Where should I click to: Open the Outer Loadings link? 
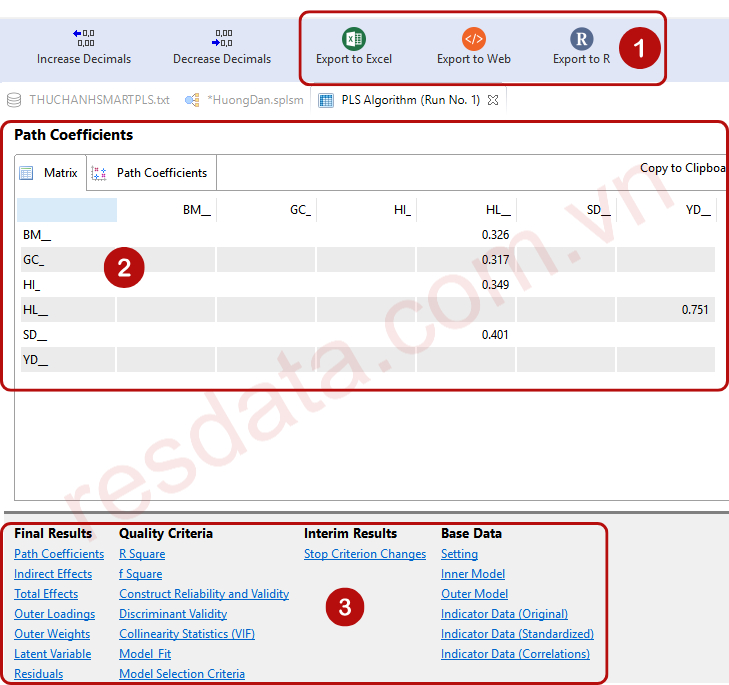coord(55,614)
